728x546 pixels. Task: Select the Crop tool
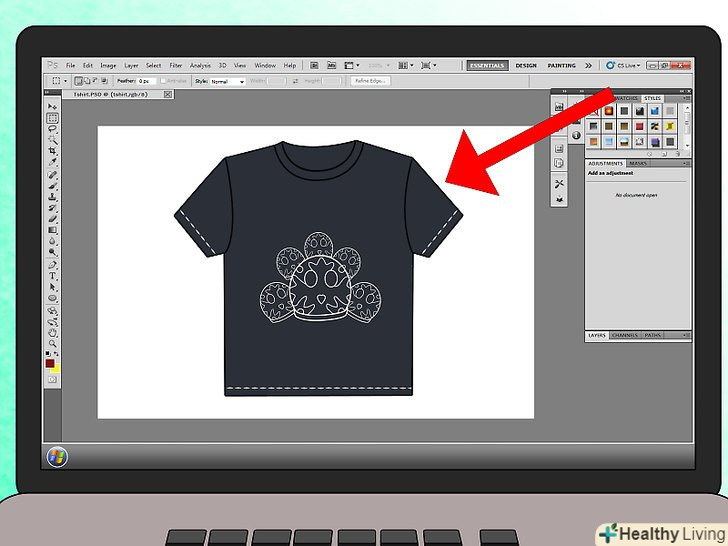pos(53,151)
